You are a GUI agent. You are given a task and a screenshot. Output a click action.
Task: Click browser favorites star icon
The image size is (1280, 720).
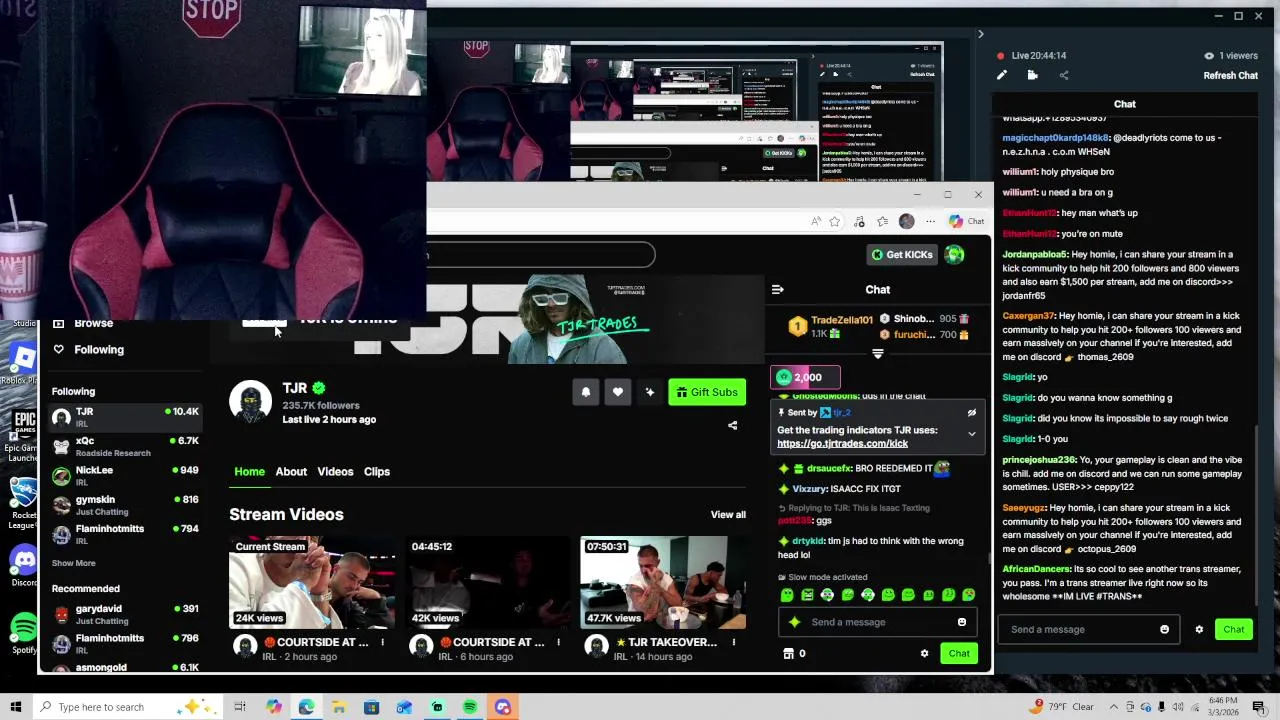834,221
